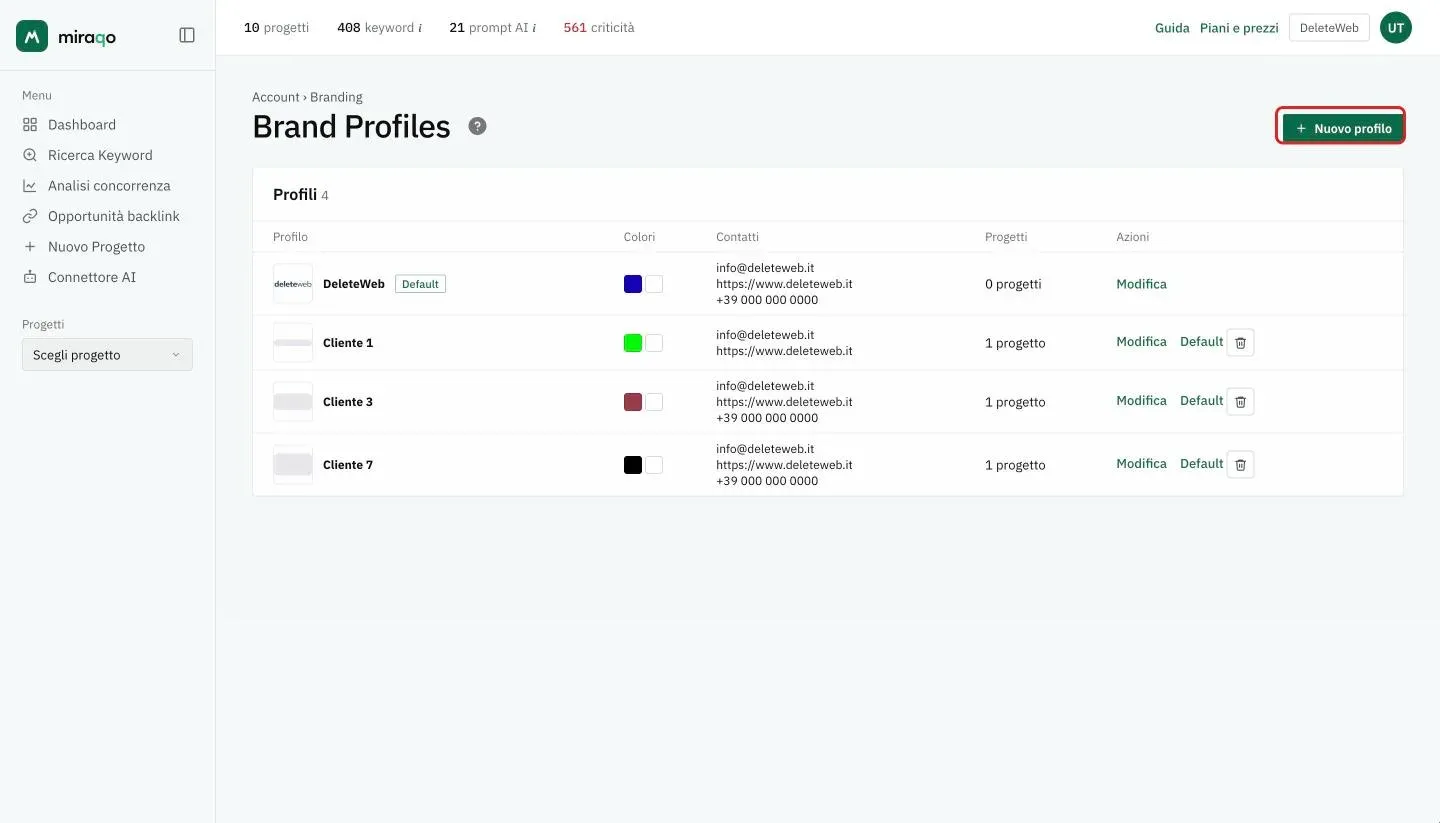Click the Branding breadcrumb text
This screenshot has height=823, width=1440.
[x=336, y=97]
